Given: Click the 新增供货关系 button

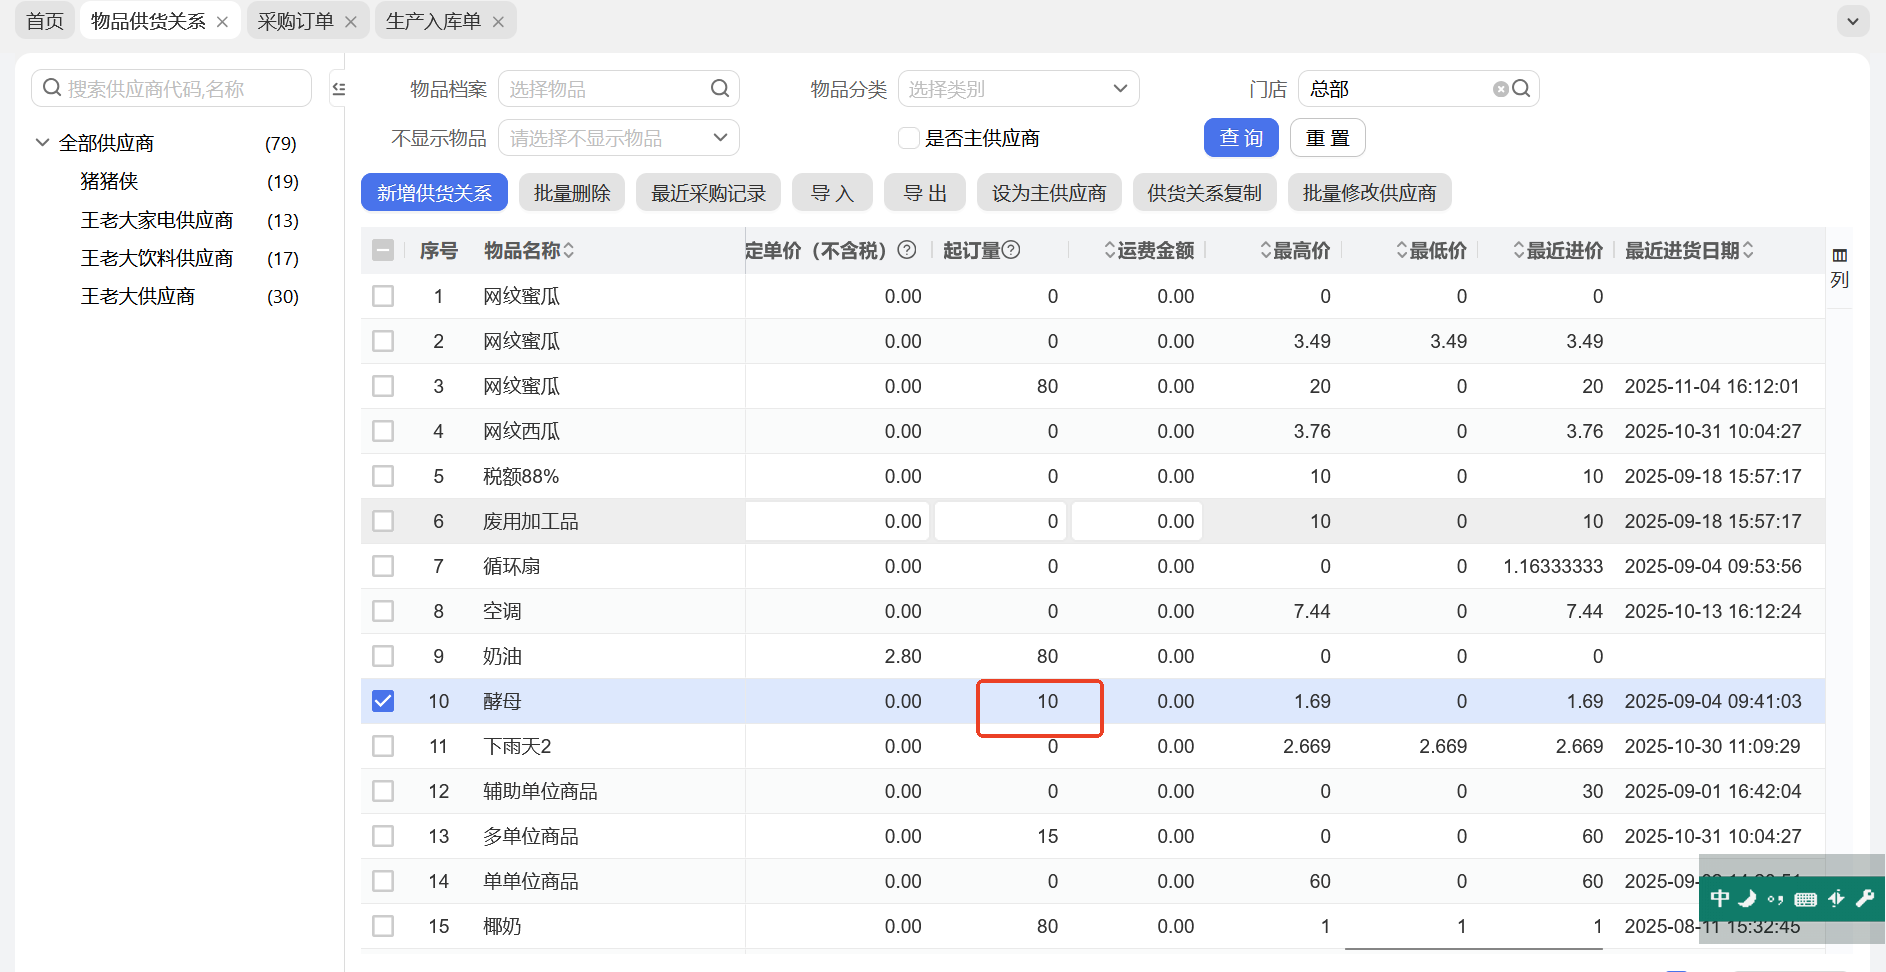Looking at the screenshot, I should tap(434, 193).
